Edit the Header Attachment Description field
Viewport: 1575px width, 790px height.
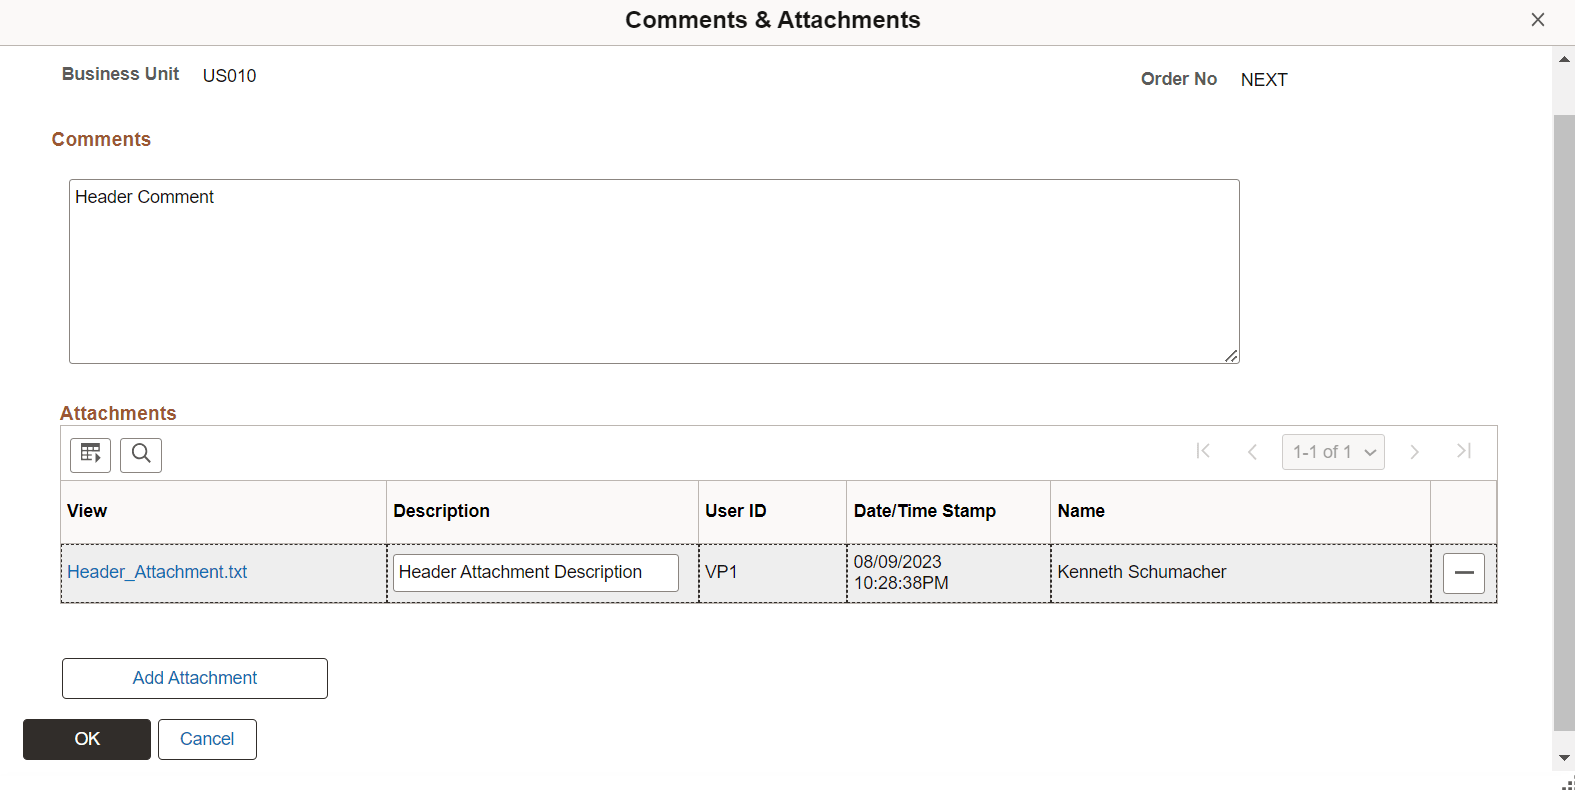(536, 573)
